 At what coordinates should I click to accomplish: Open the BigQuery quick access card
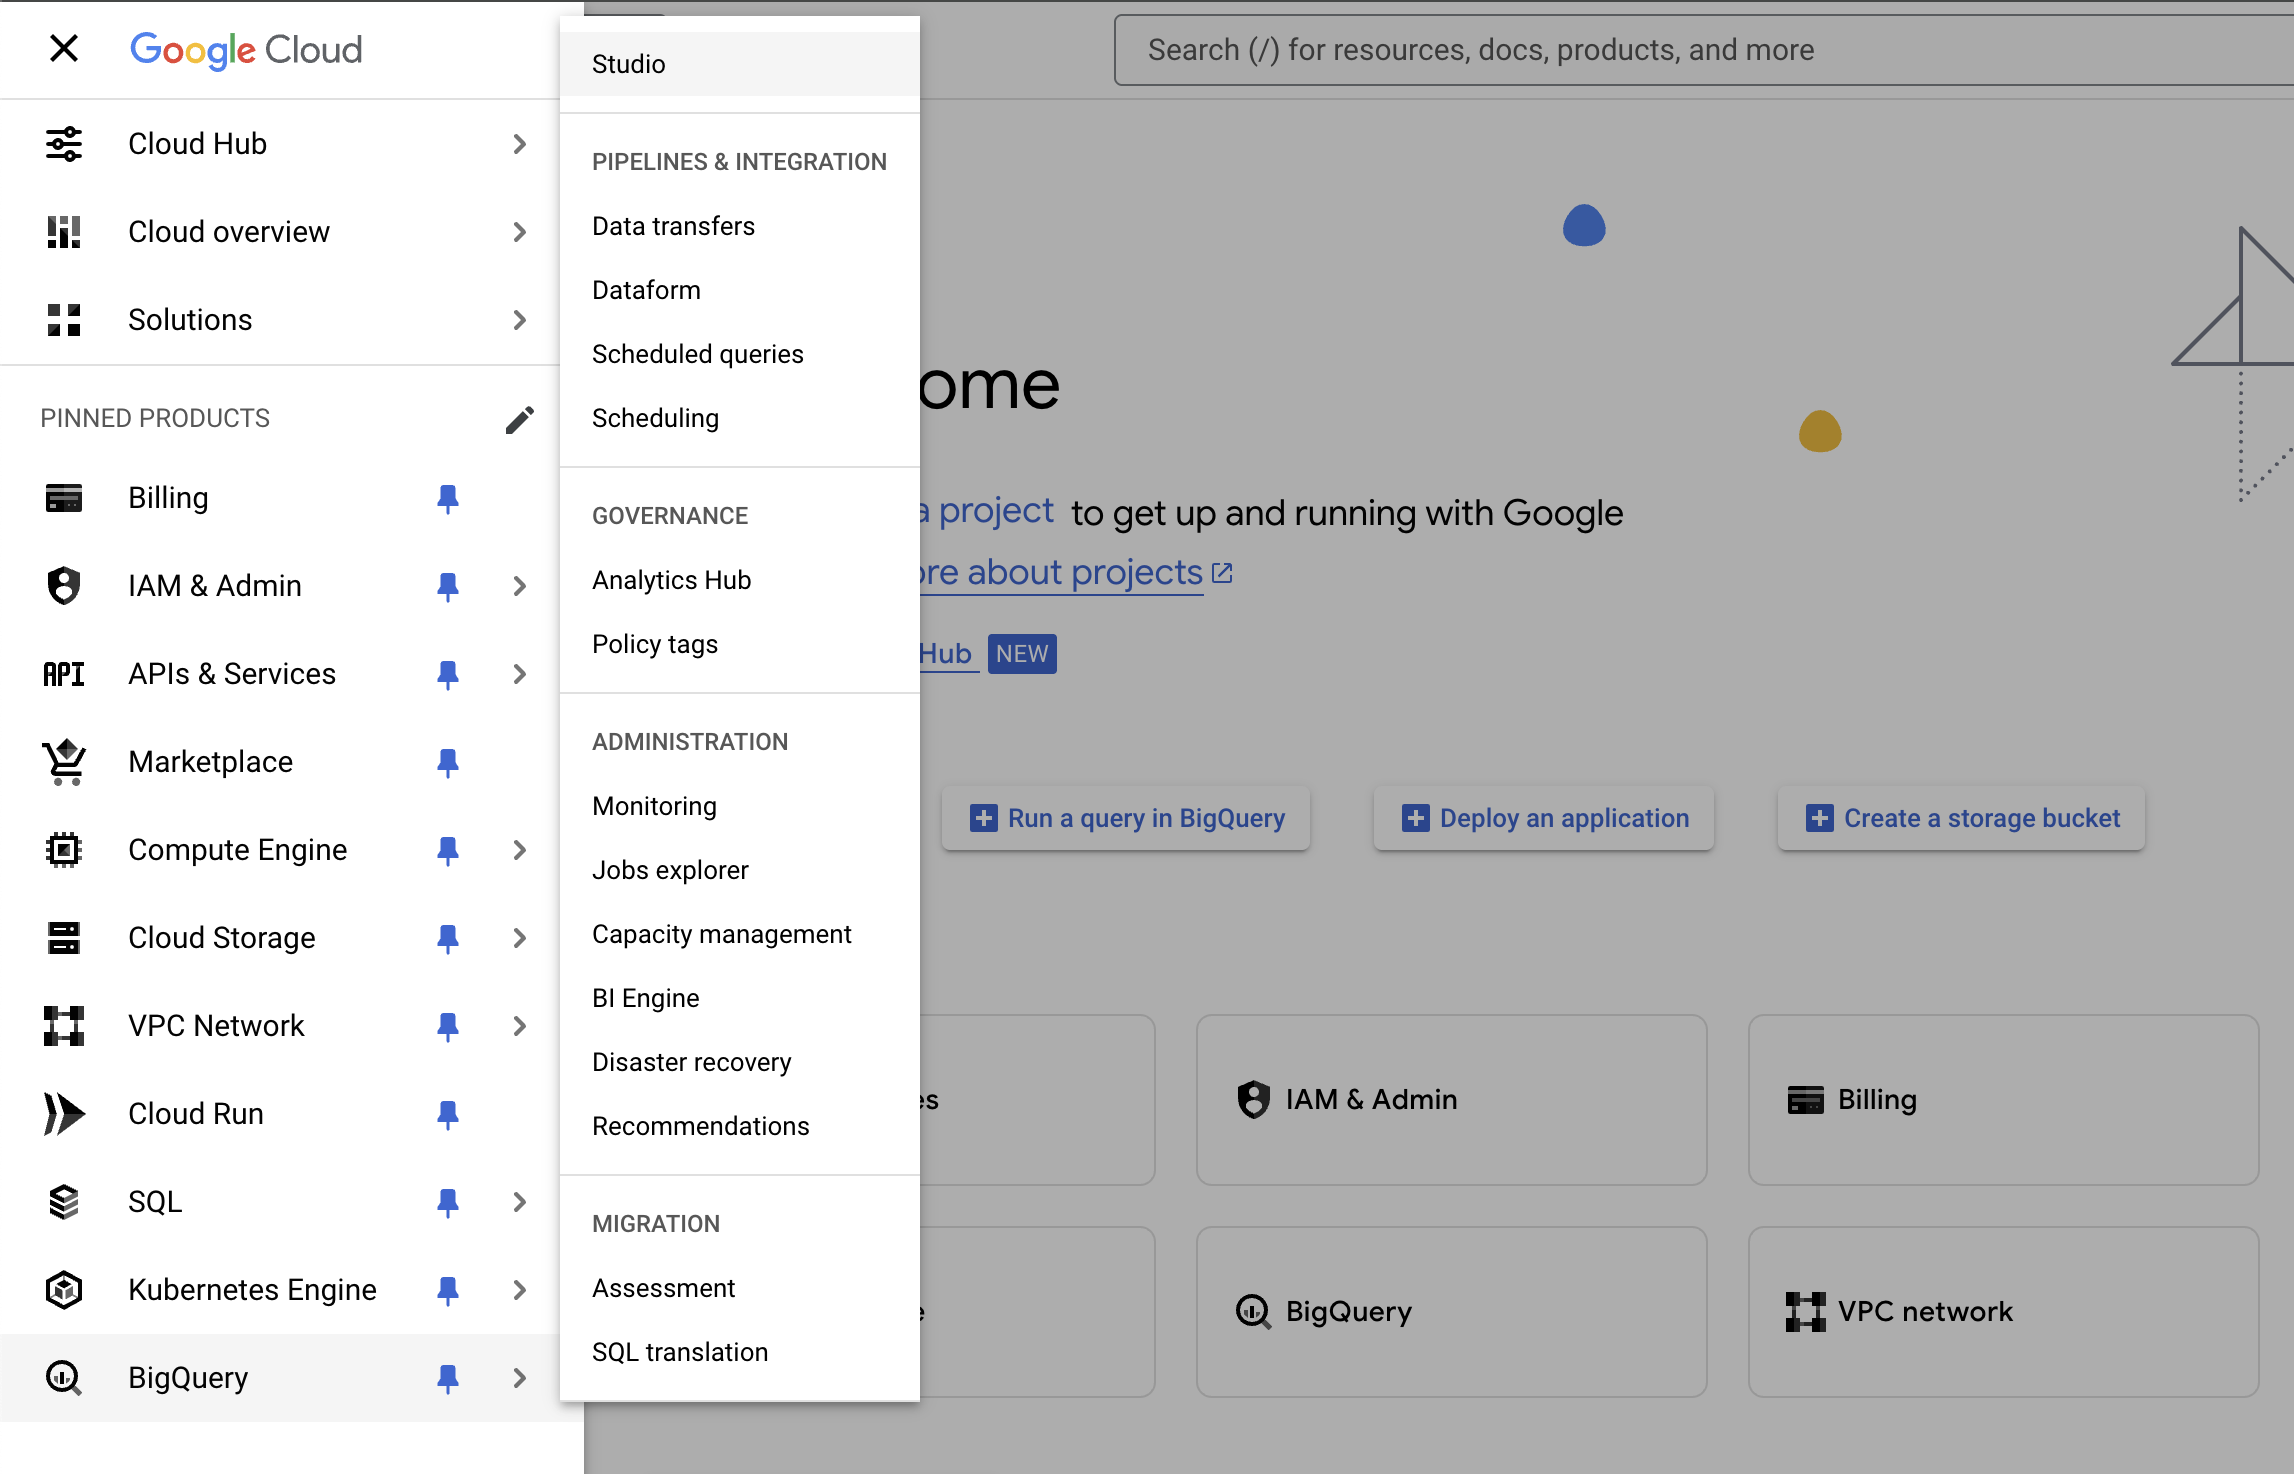coord(1451,1311)
